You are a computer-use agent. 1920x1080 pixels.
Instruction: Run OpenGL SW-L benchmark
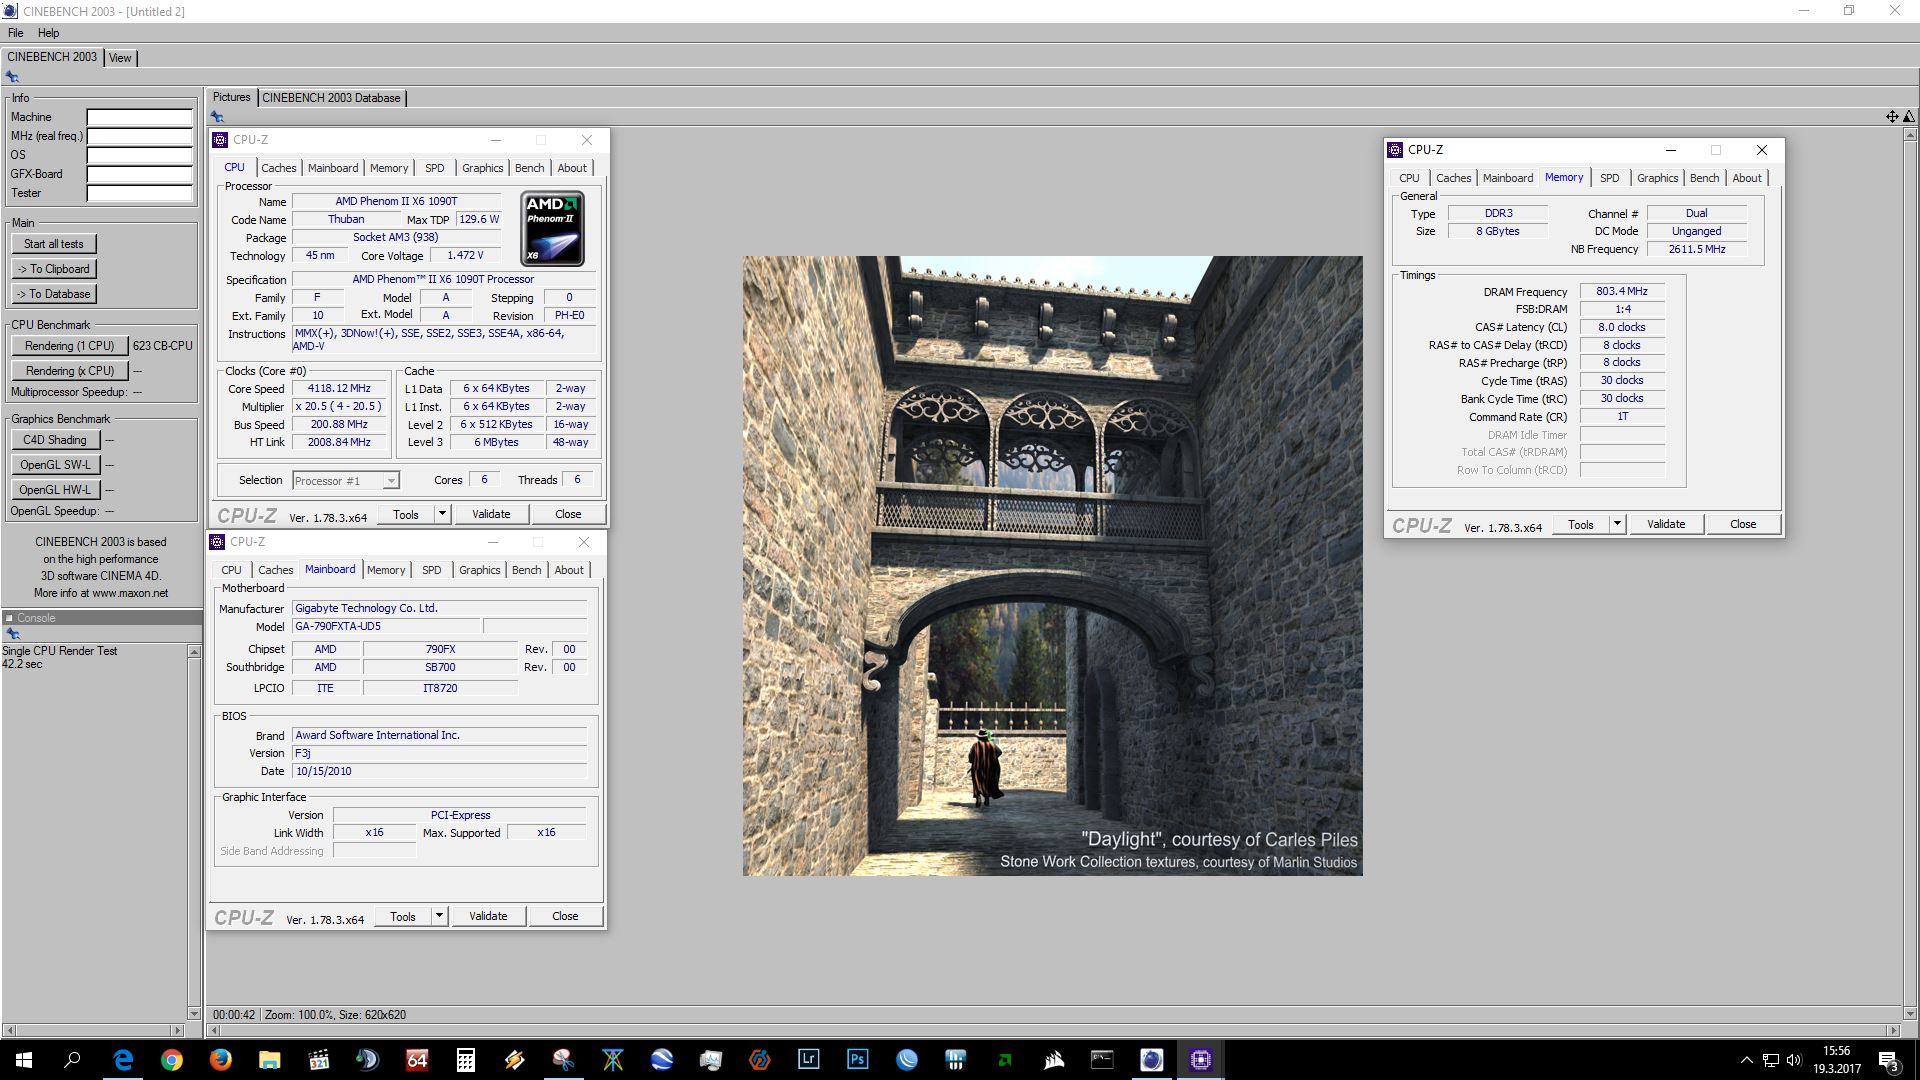click(55, 465)
